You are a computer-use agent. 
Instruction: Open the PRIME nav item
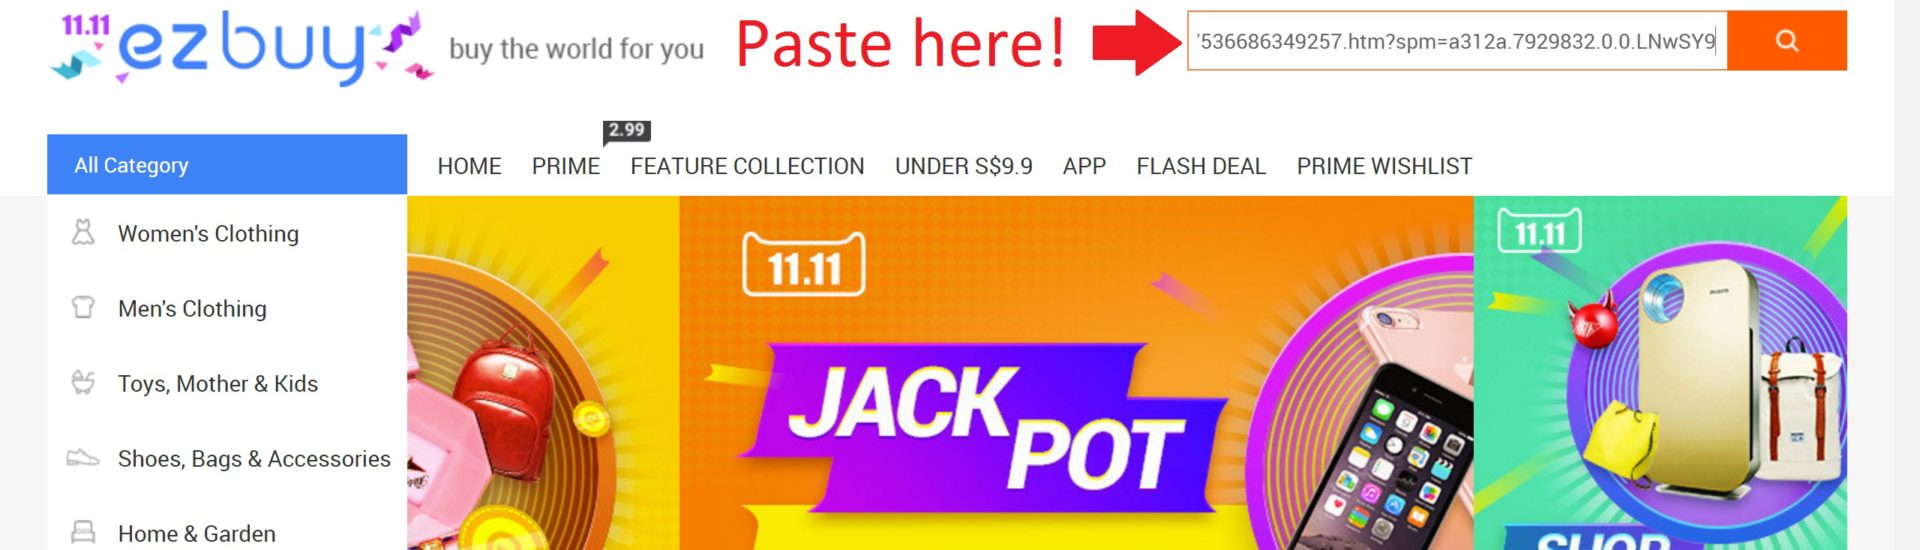(x=566, y=166)
